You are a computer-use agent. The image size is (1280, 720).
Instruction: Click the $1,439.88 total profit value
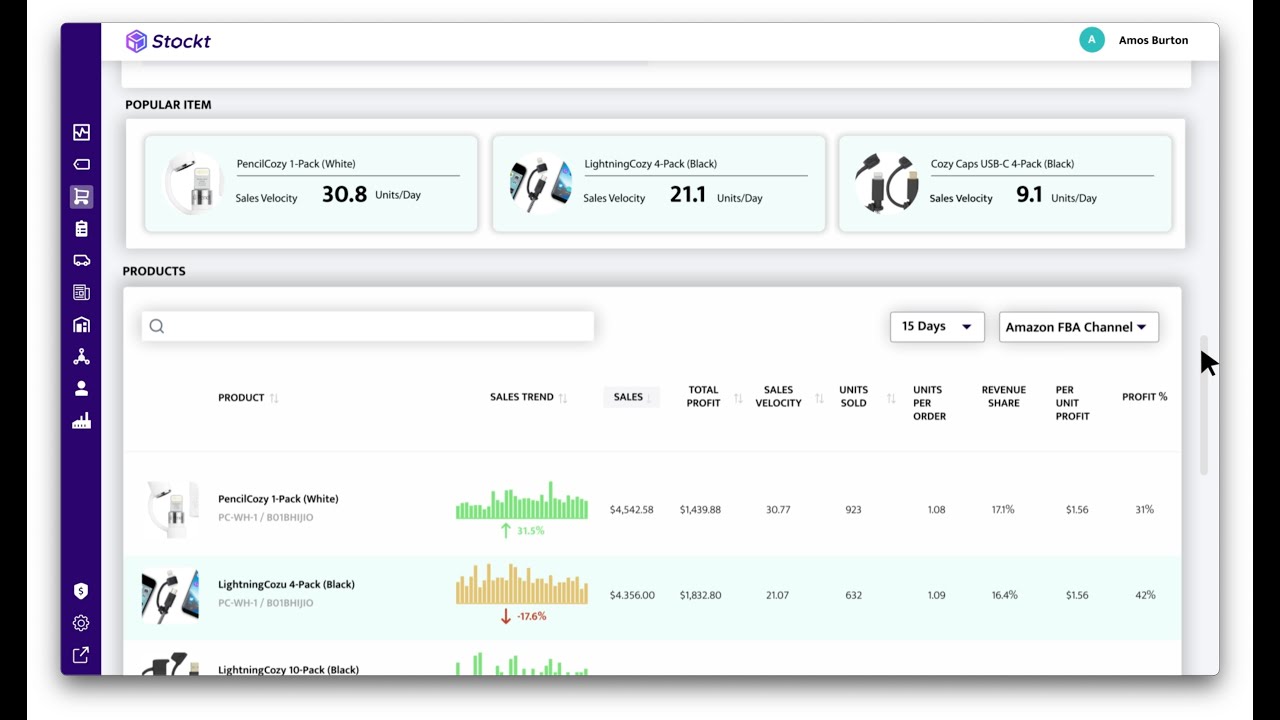(x=700, y=510)
